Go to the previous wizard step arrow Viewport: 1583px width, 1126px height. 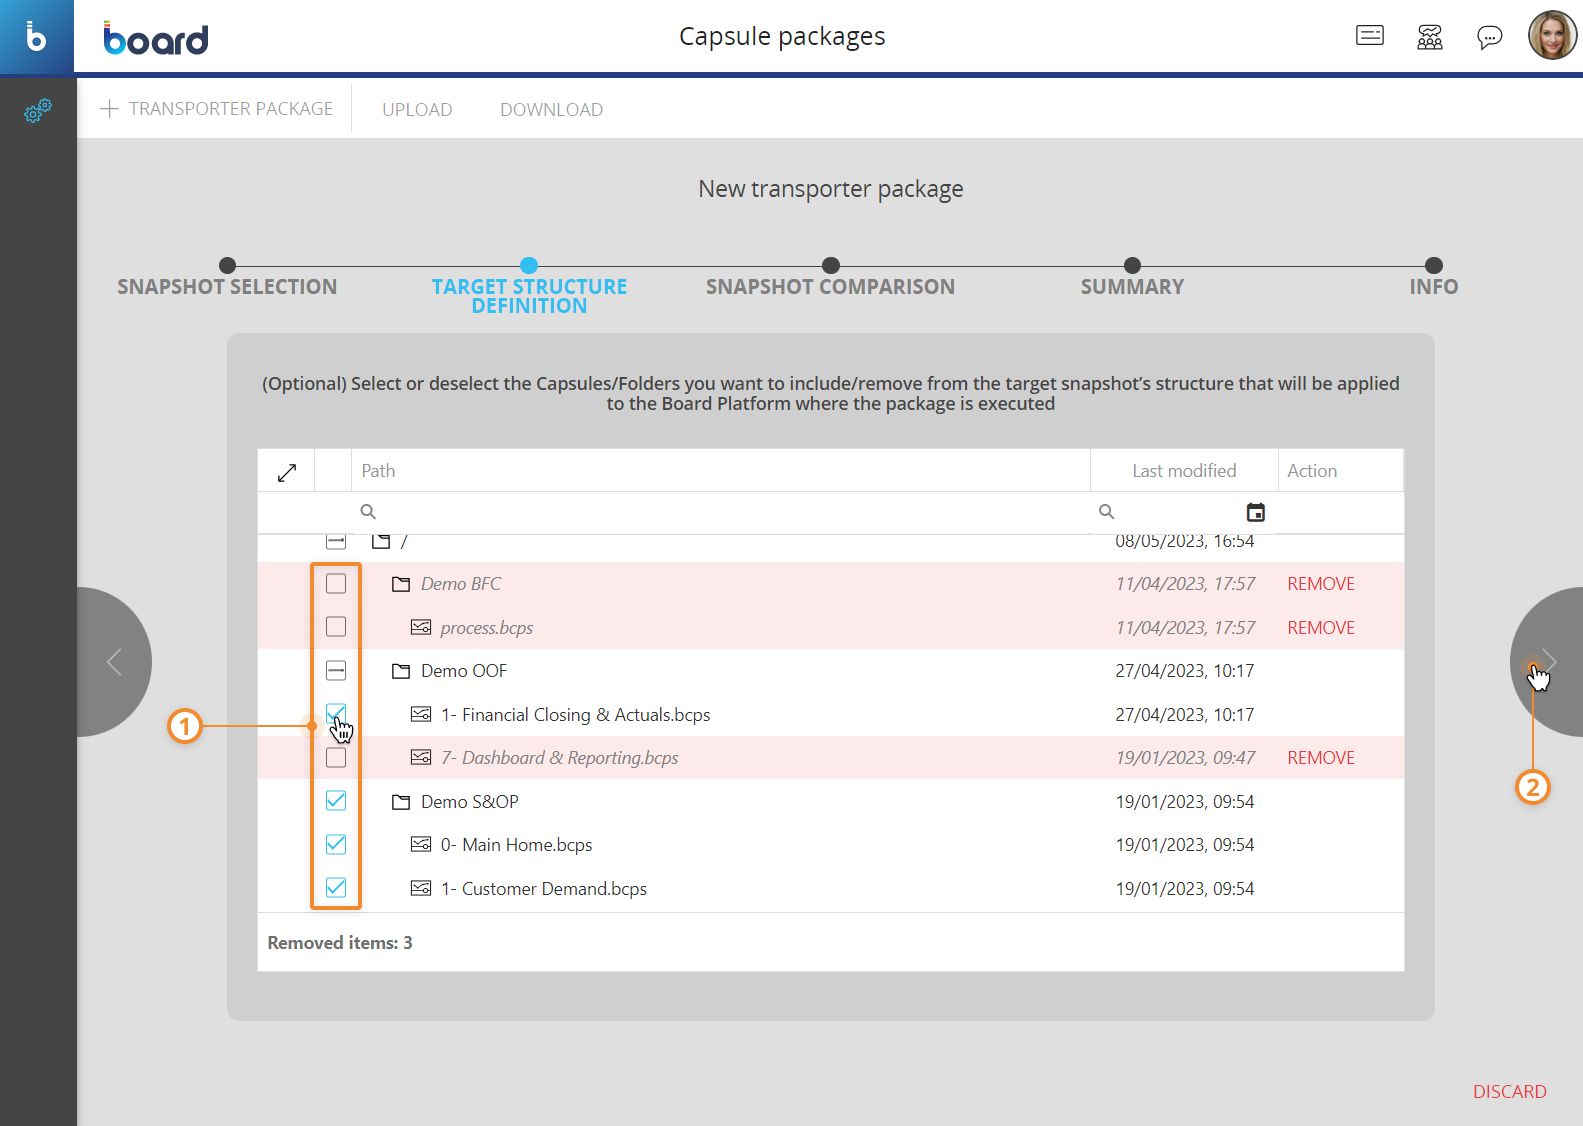tap(114, 662)
